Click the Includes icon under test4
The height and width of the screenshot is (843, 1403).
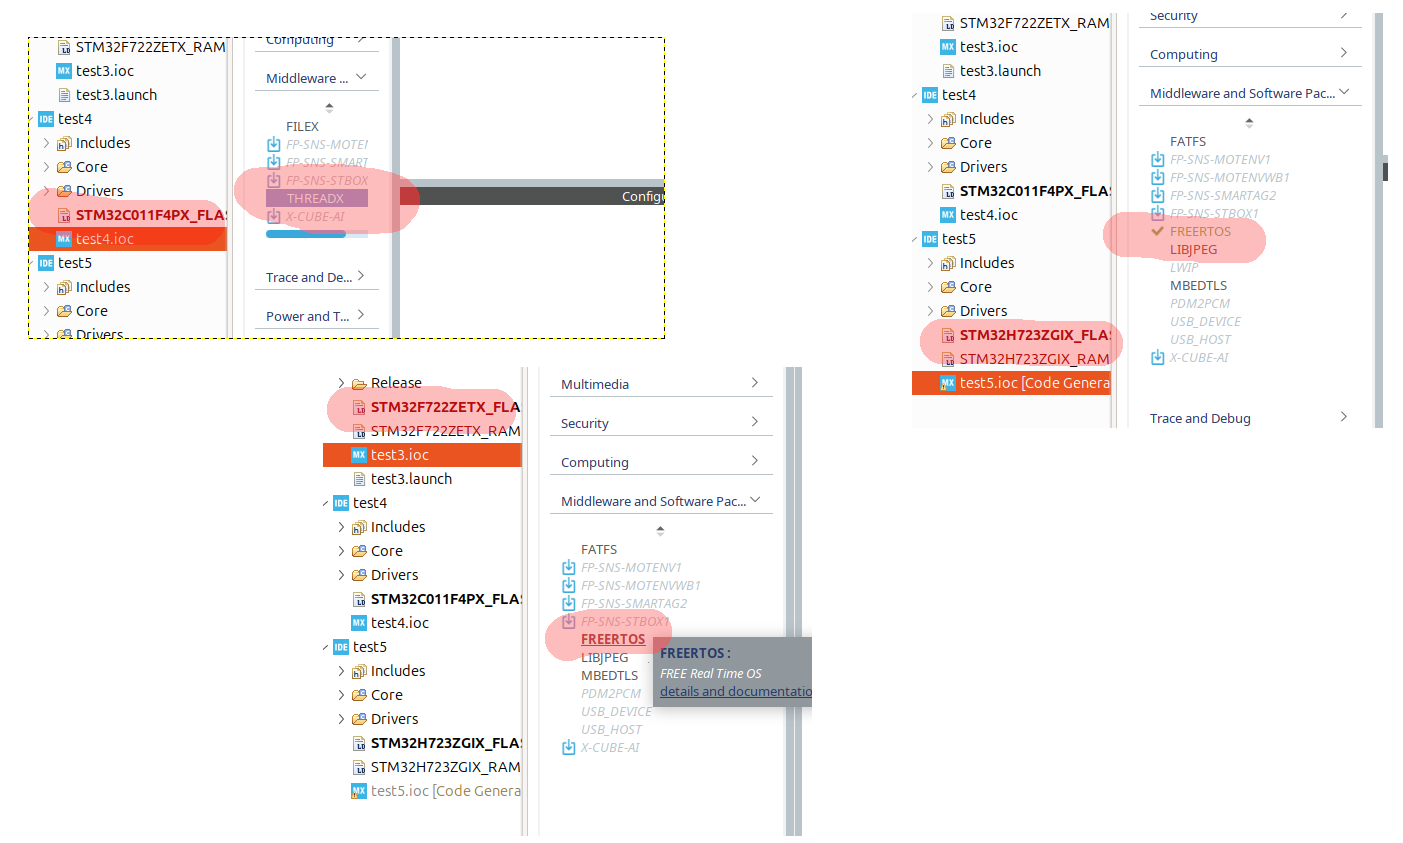tap(360, 527)
